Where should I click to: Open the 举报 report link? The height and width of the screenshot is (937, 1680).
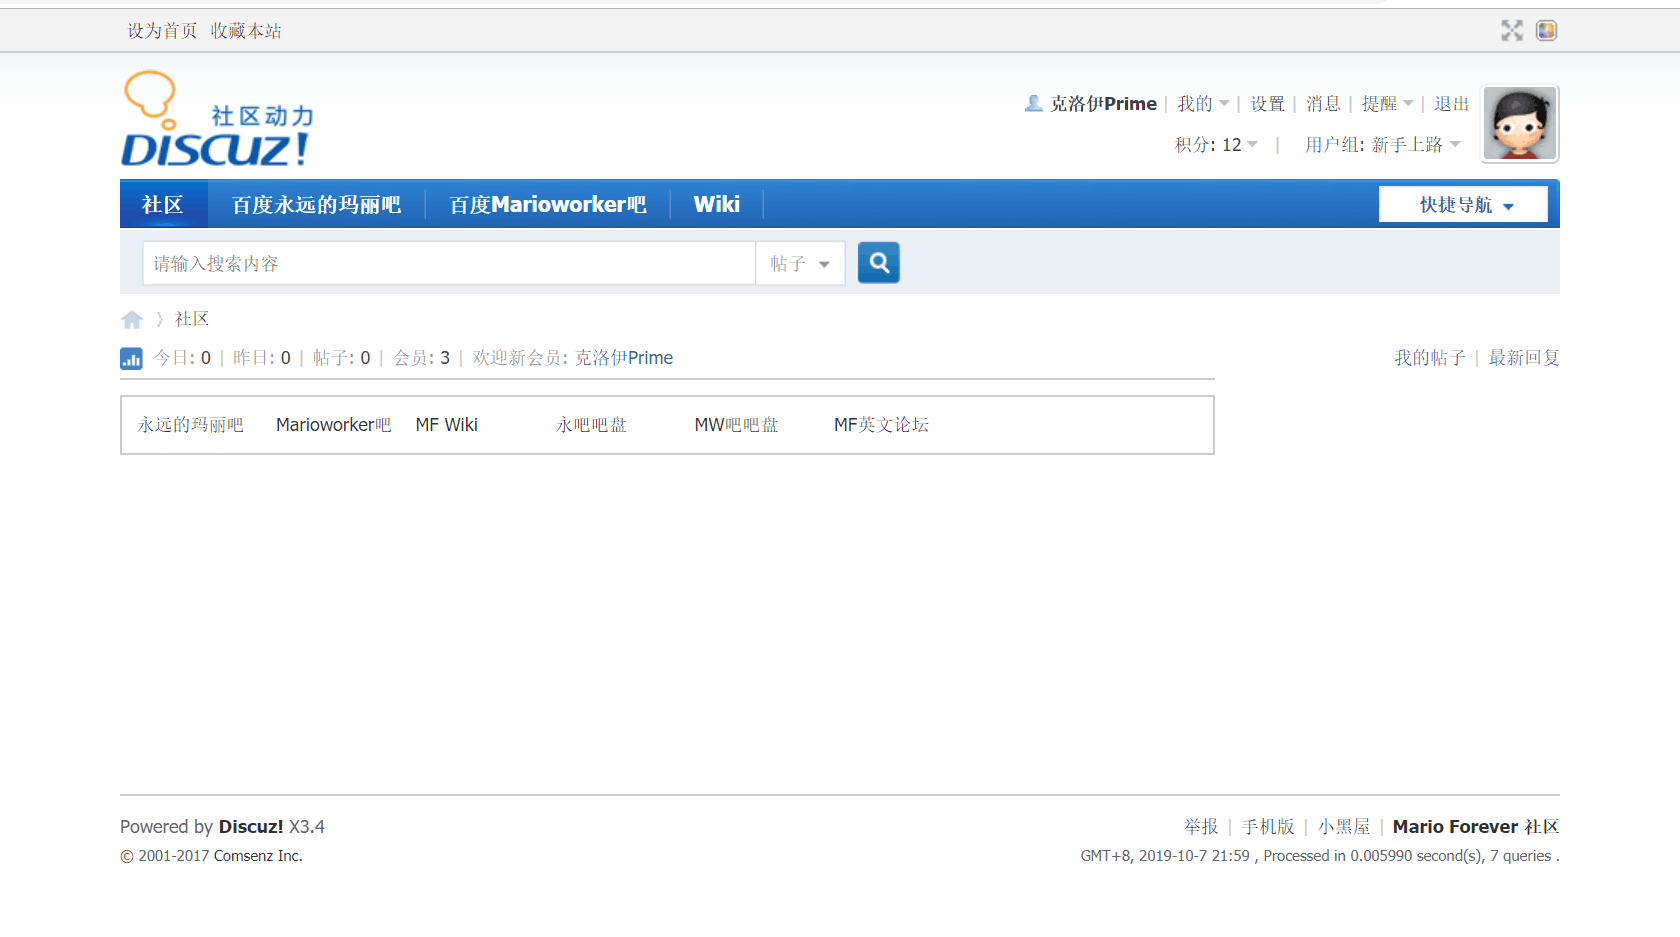pos(1201,827)
